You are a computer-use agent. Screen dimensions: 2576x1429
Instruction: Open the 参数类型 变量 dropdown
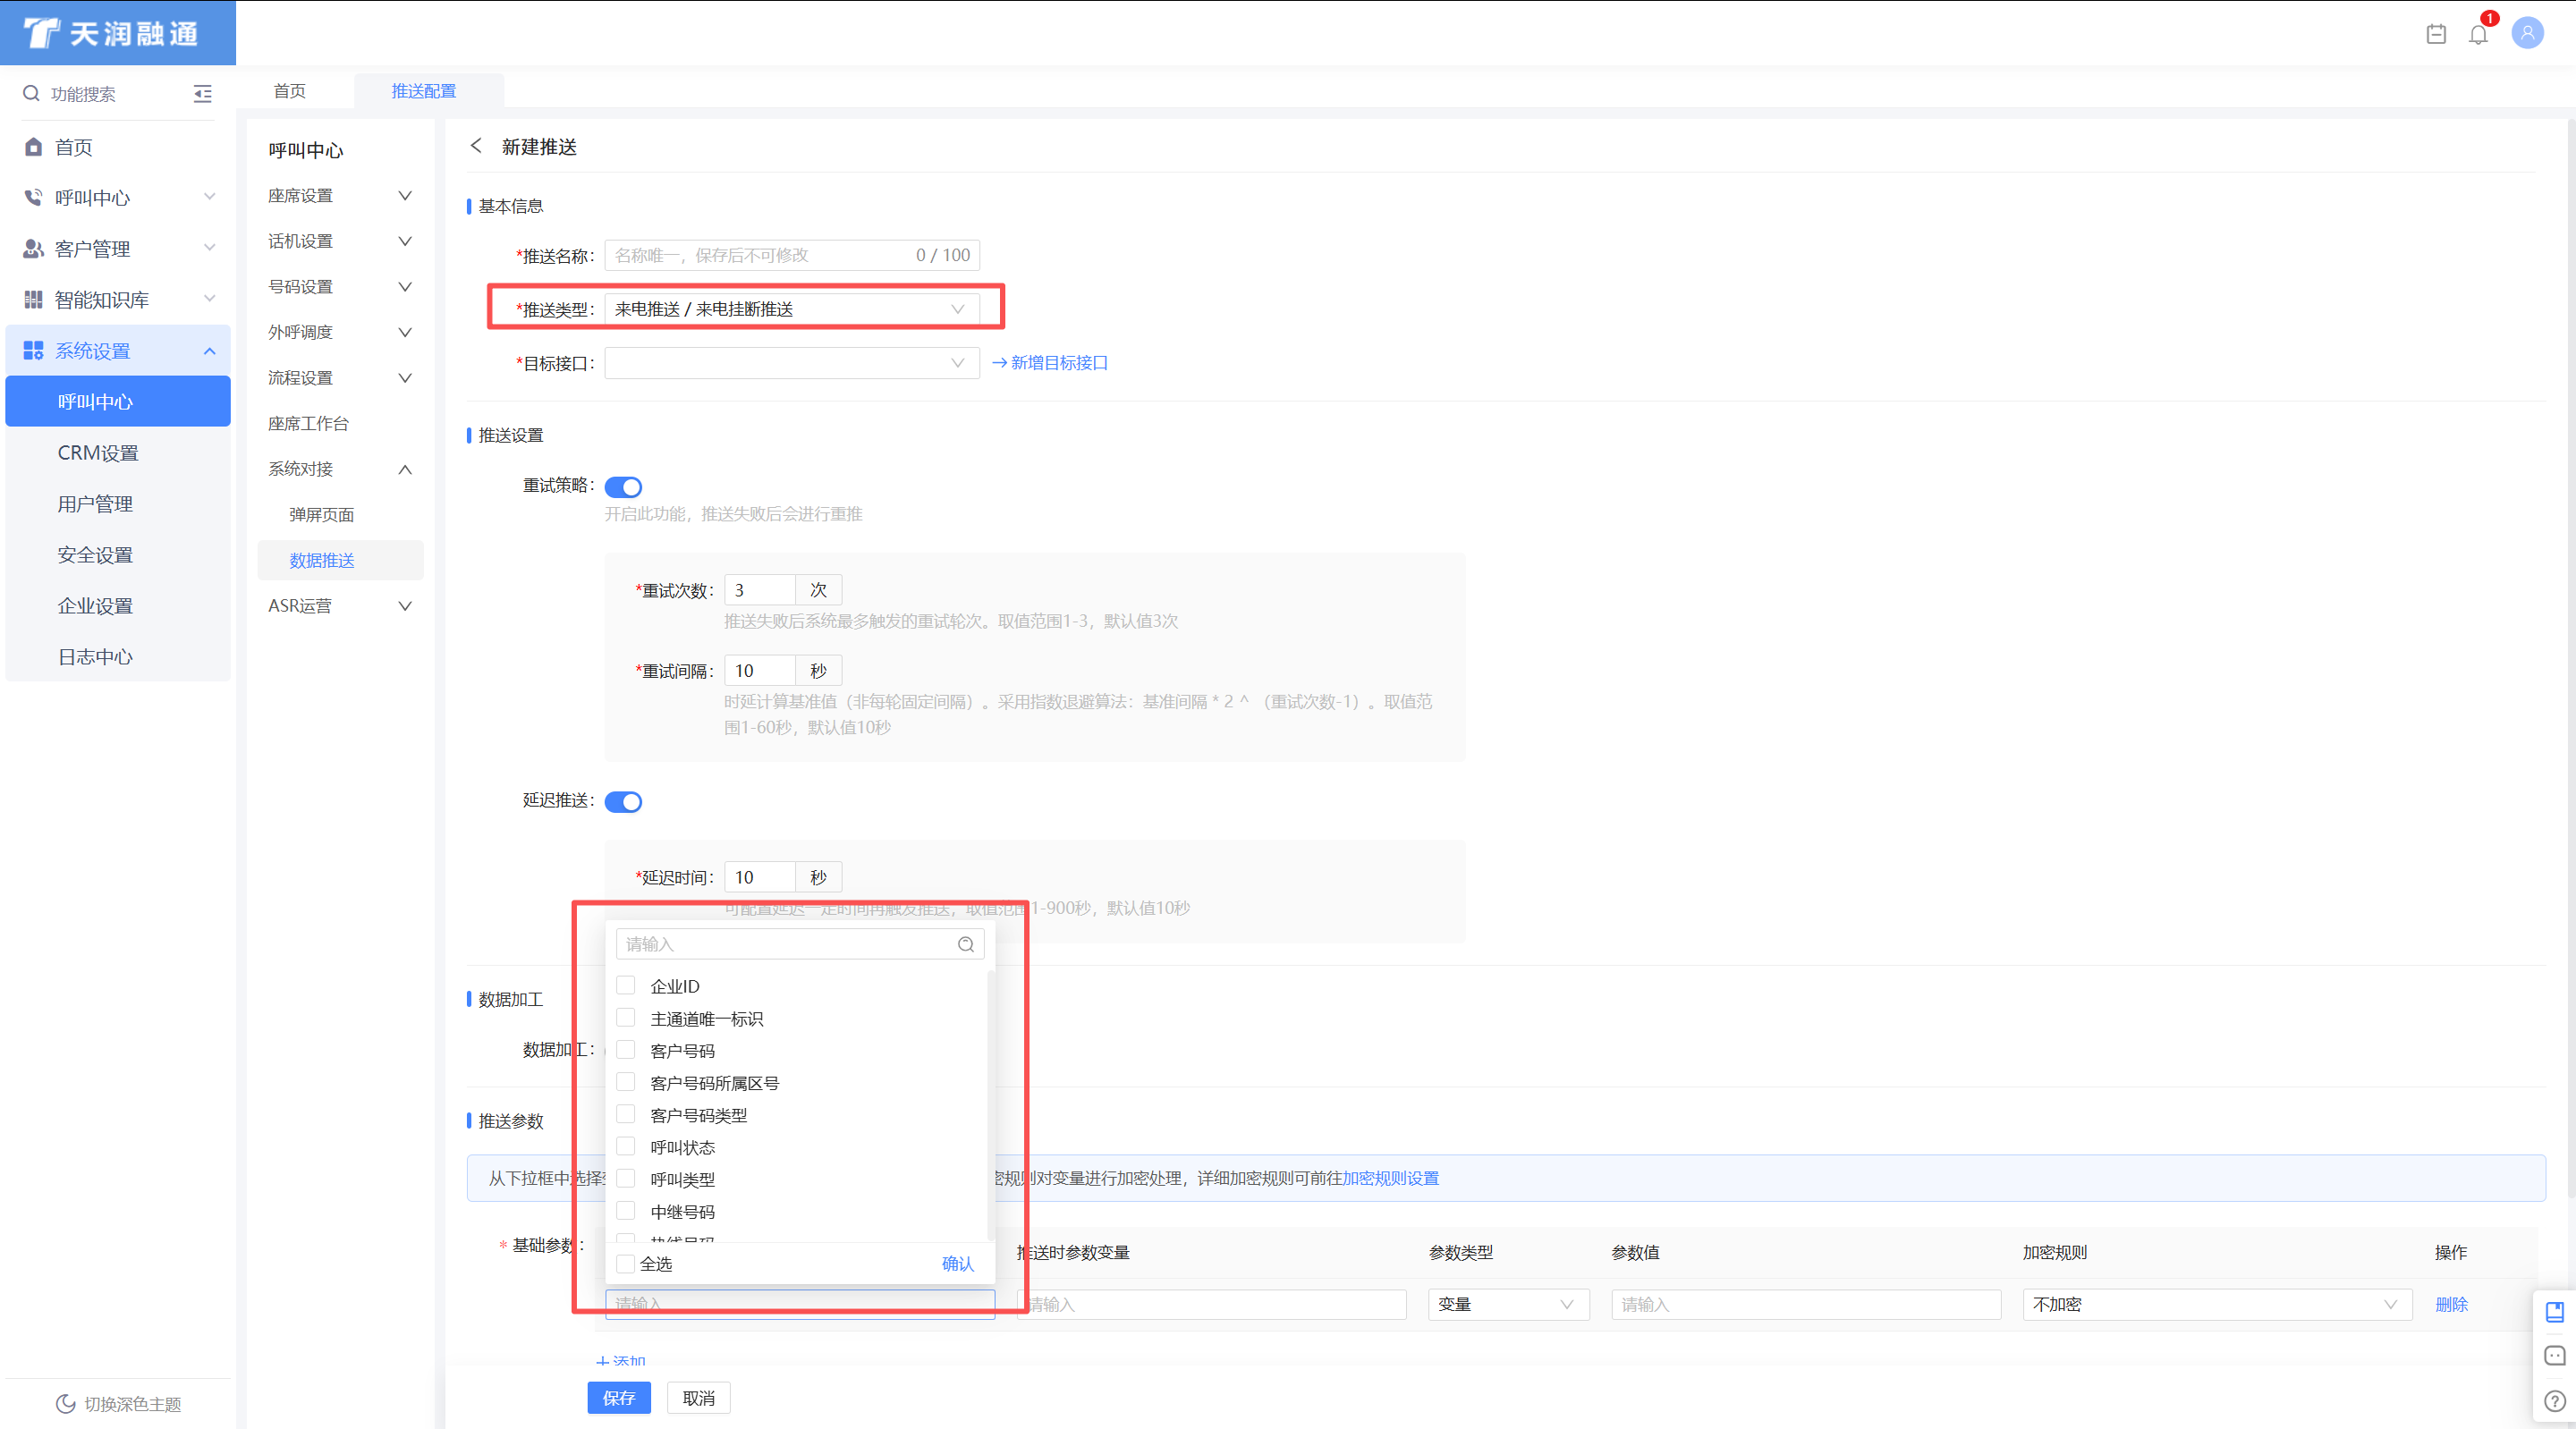1509,1304
